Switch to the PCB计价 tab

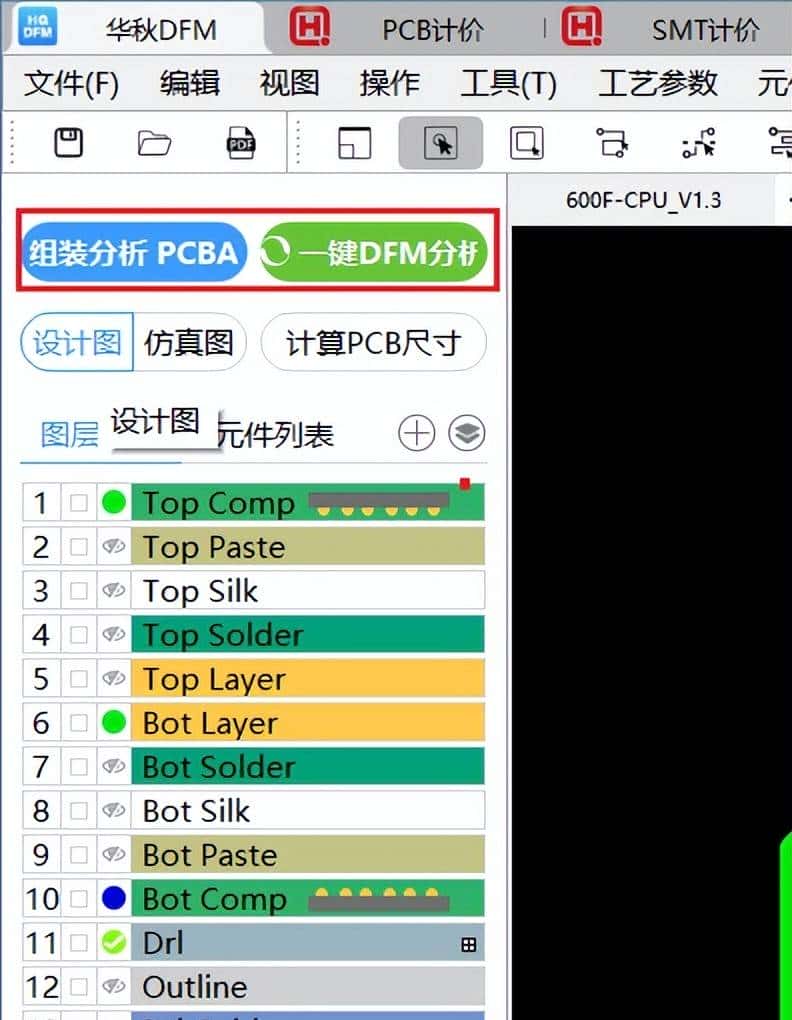(433, 30)
